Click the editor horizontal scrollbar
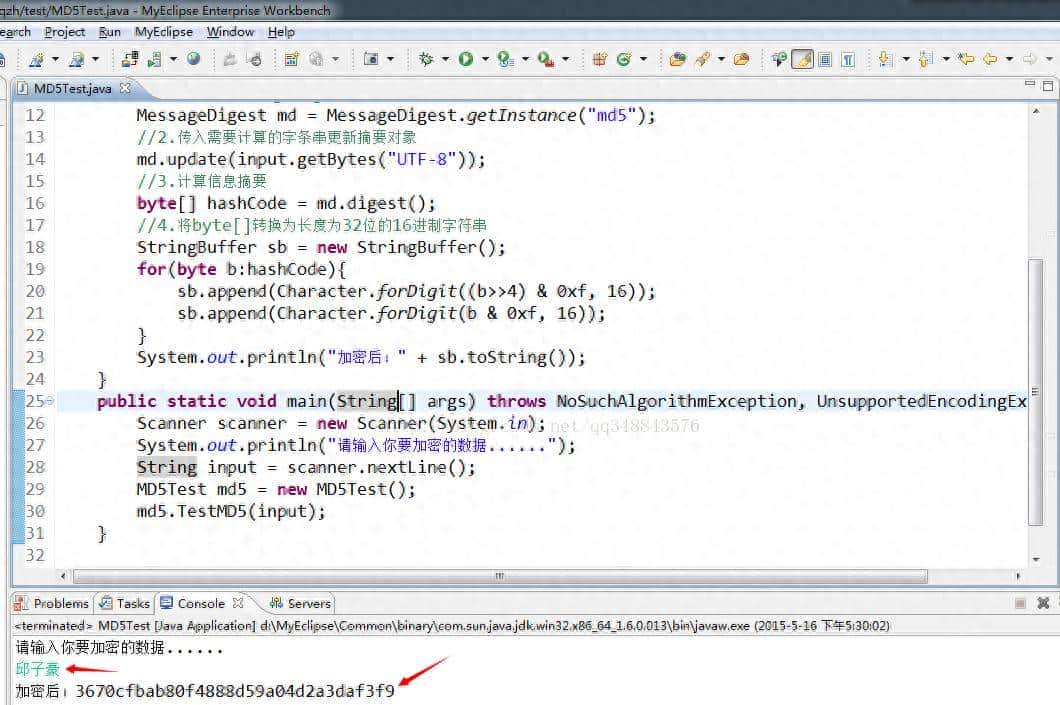Viewport: 1060px width, 705px height. (x=500, y=576)
